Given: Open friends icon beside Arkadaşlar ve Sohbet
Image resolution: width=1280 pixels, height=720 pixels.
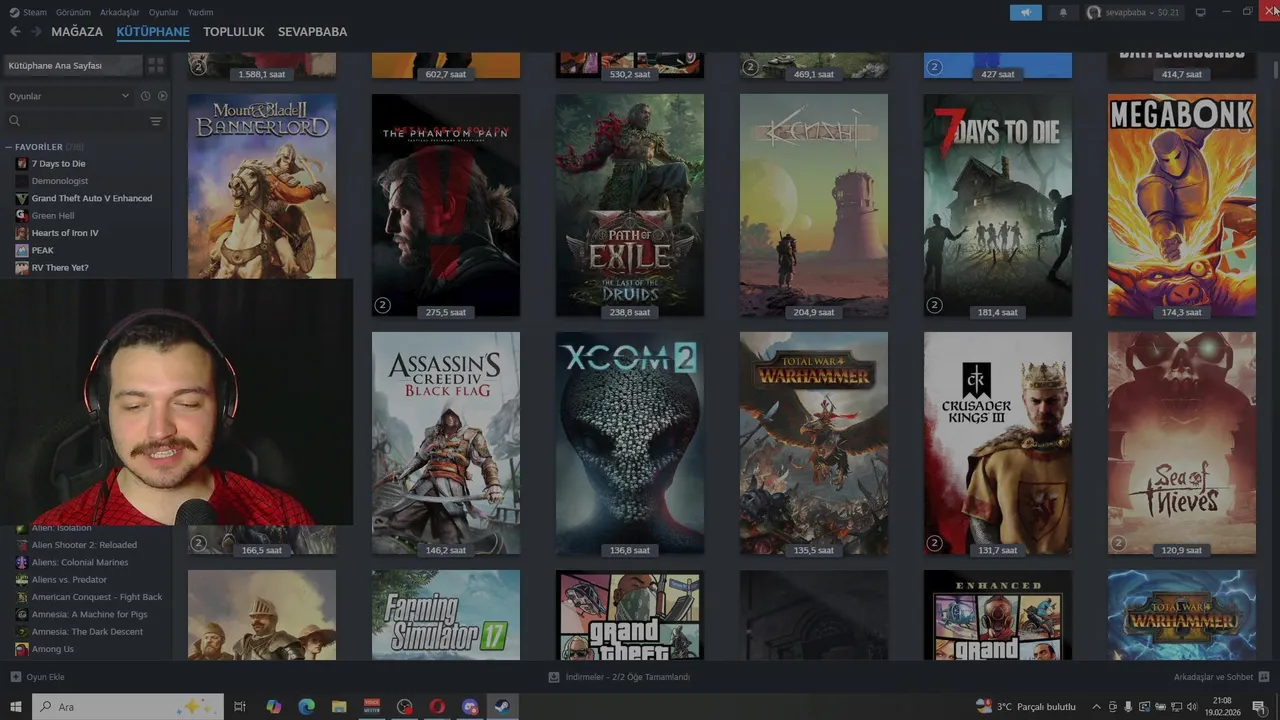Looking at the screenshot, I should point(1264,677).
